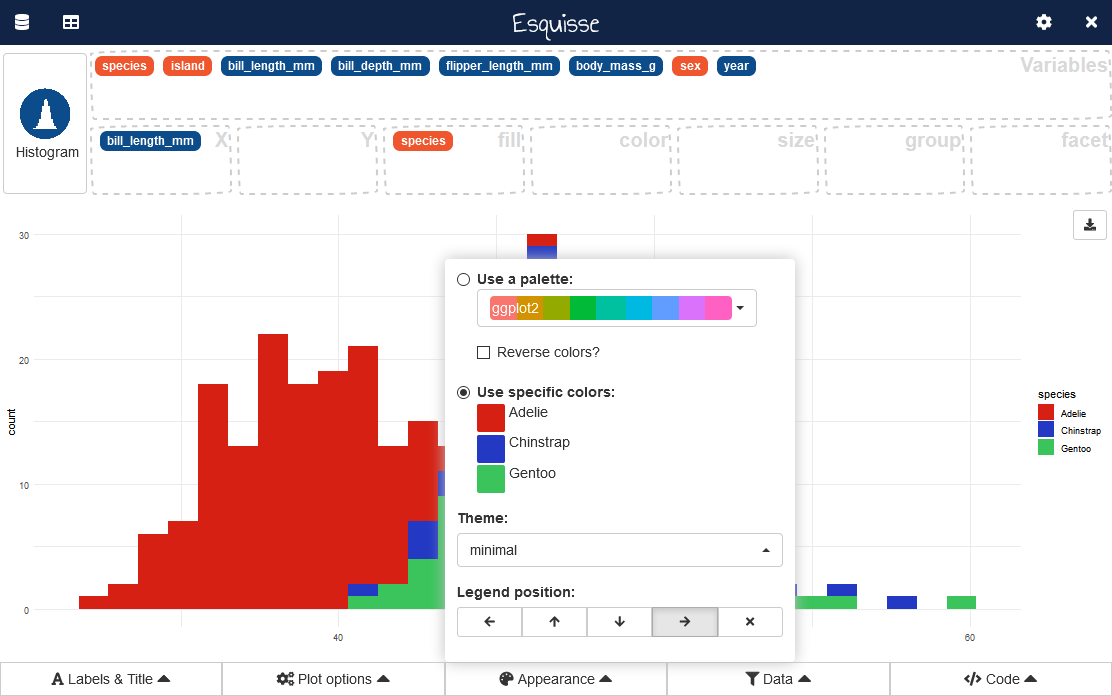Image resolution: width=1112 pixels, height=696 pixels.
Task: Hide legend with the X button
Action: [x=750, y=622]
